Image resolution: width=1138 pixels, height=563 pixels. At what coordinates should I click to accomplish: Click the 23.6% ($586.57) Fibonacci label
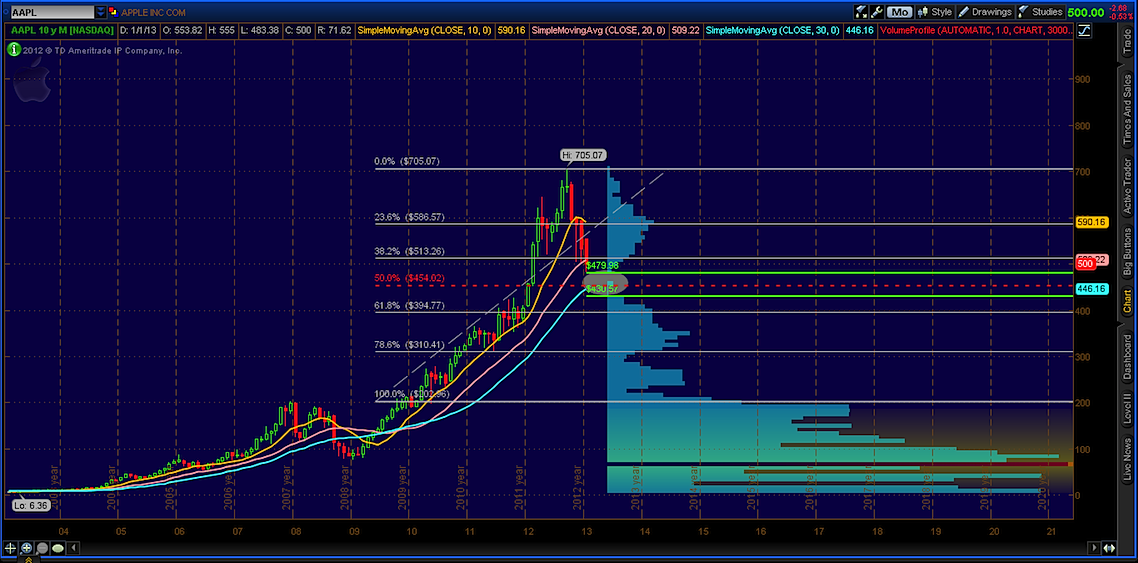409,217
